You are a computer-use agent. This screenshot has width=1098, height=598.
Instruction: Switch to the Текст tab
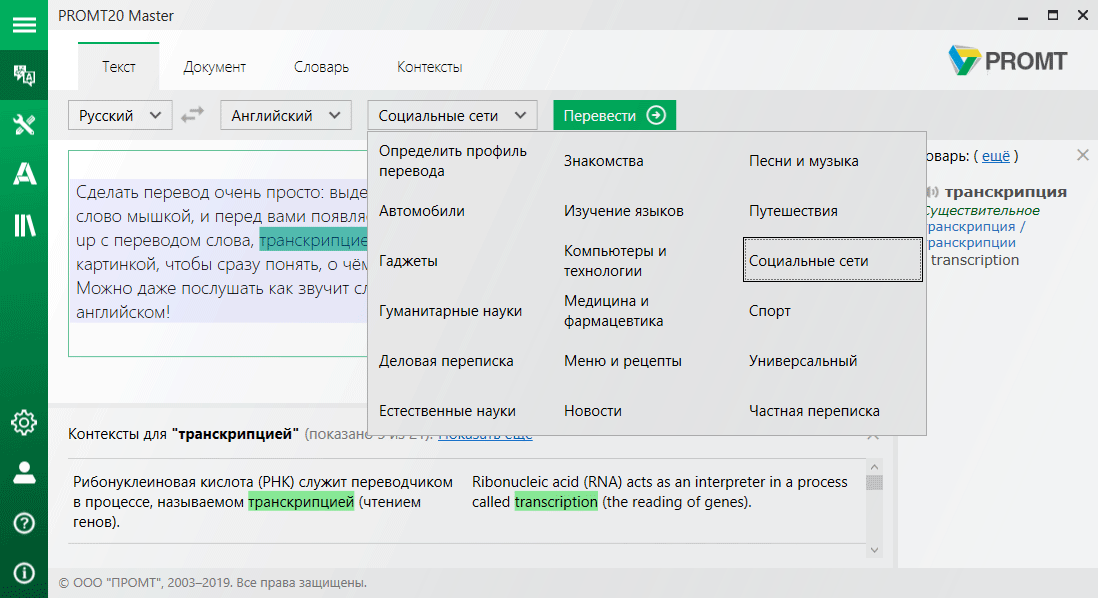(118, 67)
